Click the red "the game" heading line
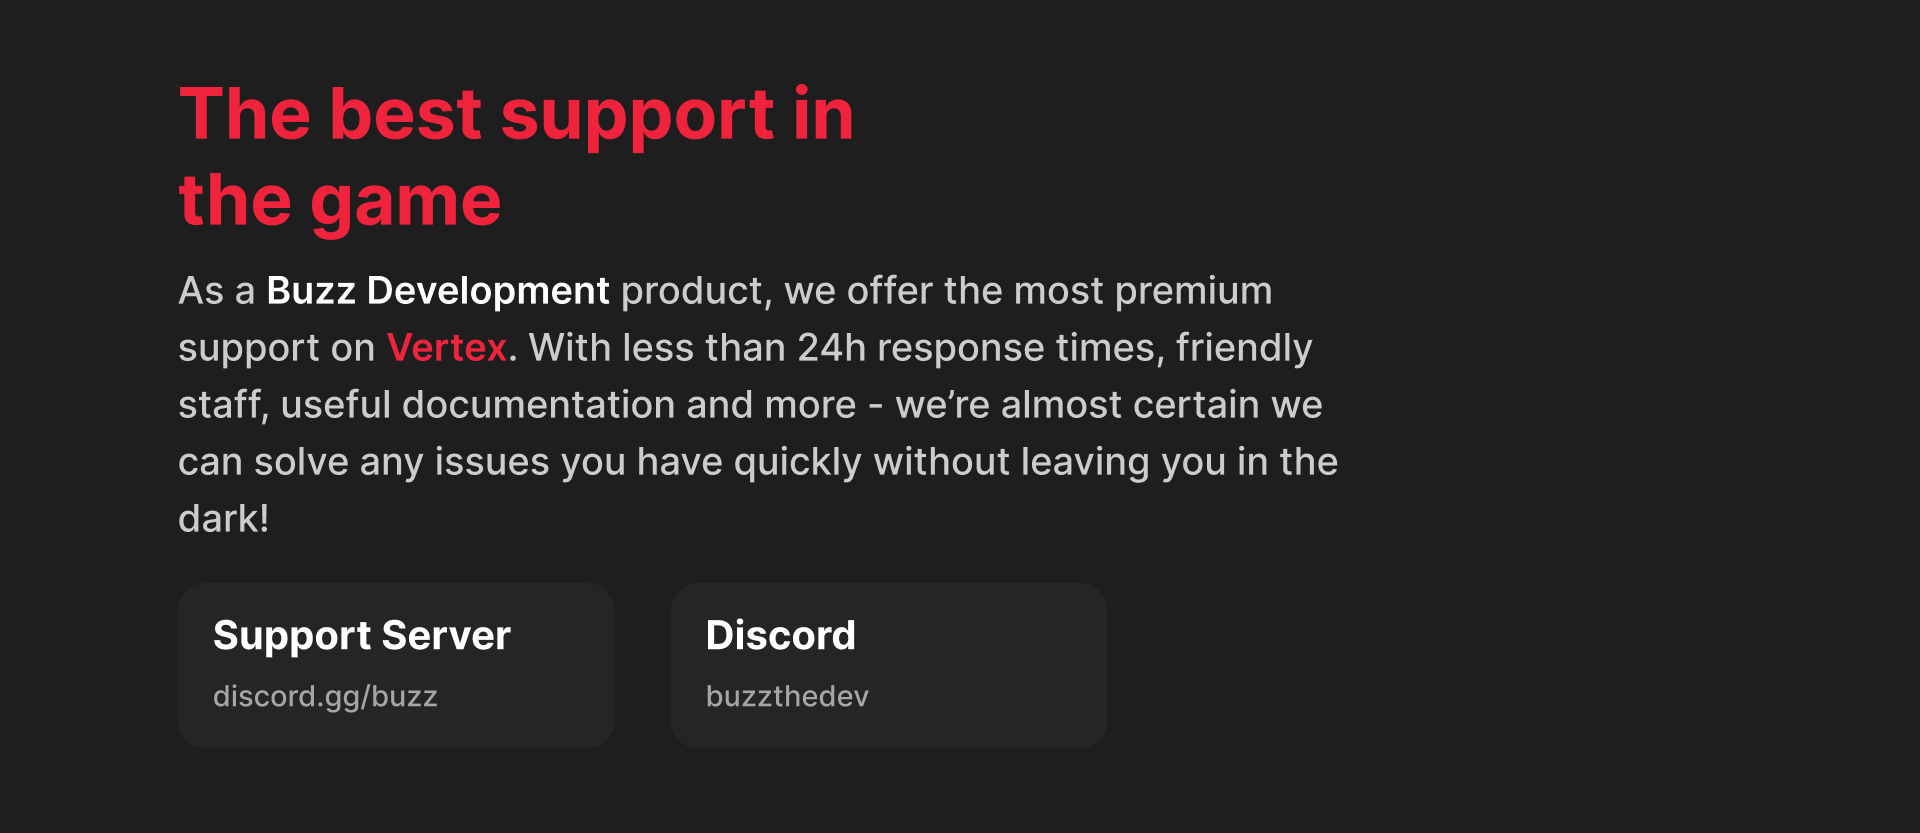The width and height of the screenshot is (1920, 833). 340,201
